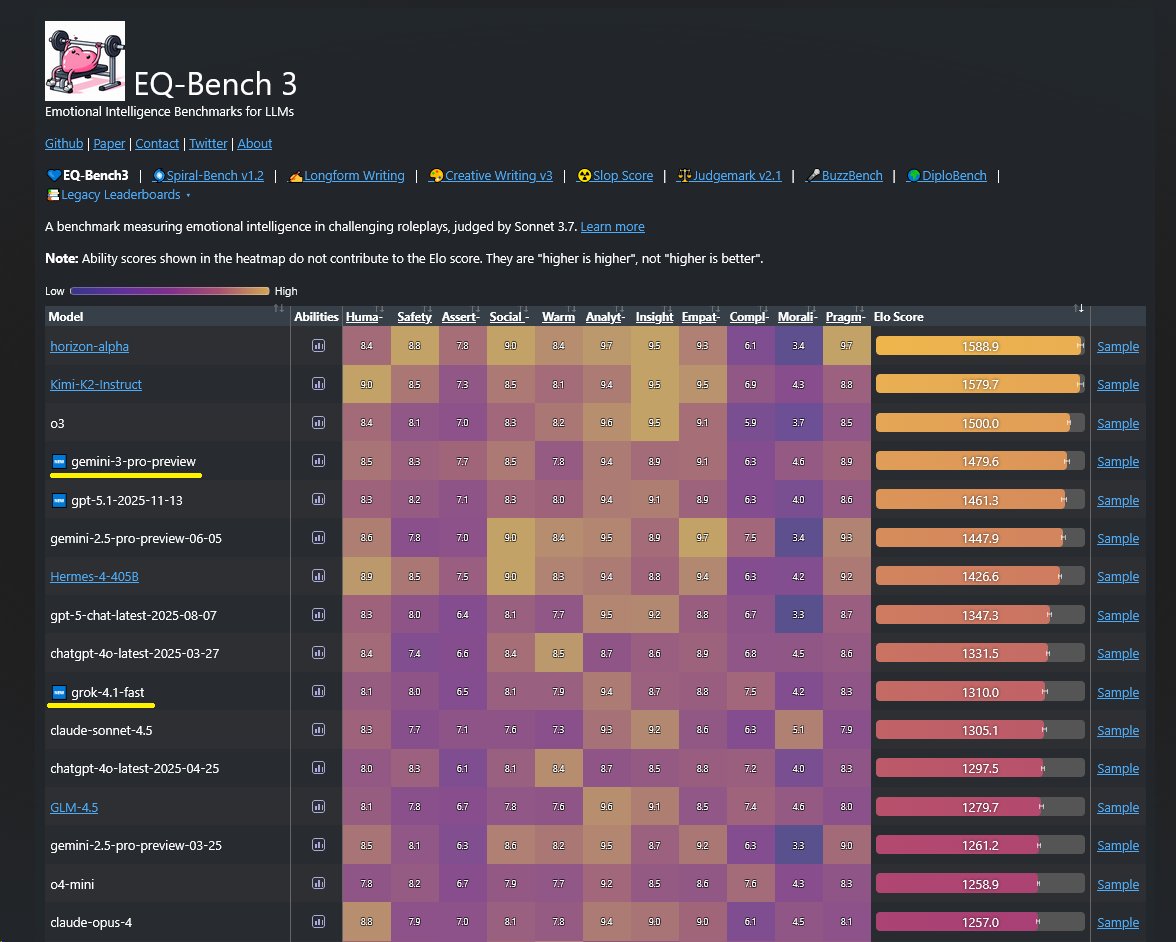Open the BuzzBench leaderboard
This screenshot has height=942, width=1176.
[x=844, y=176]
